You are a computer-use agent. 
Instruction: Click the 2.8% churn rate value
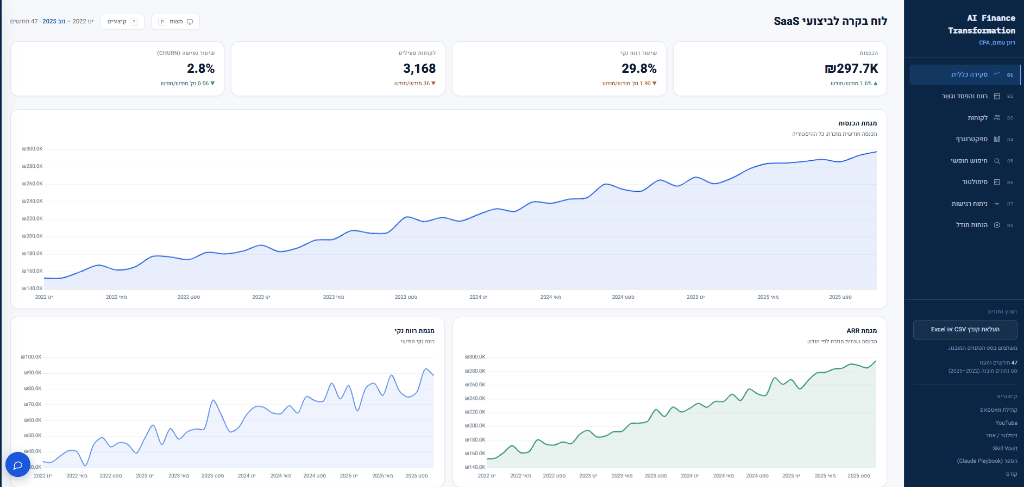(200, 69)
